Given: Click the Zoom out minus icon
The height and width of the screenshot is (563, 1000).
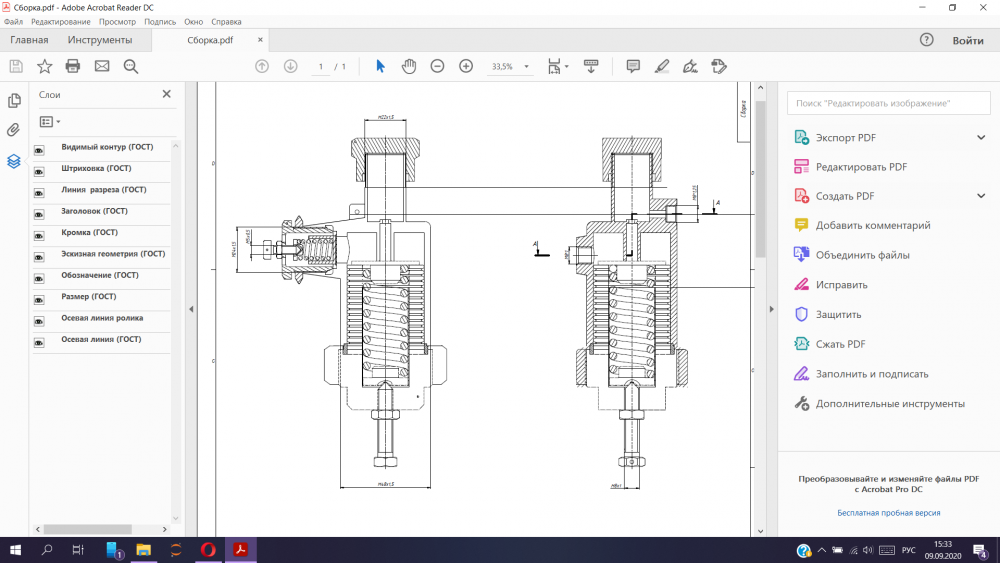Looking at the screenshot, I should tap(437, 66).
